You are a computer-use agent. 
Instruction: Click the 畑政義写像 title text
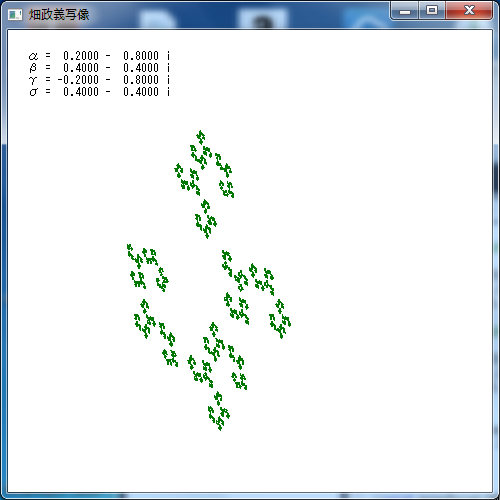pyautogui.click(x=59, y=15)
